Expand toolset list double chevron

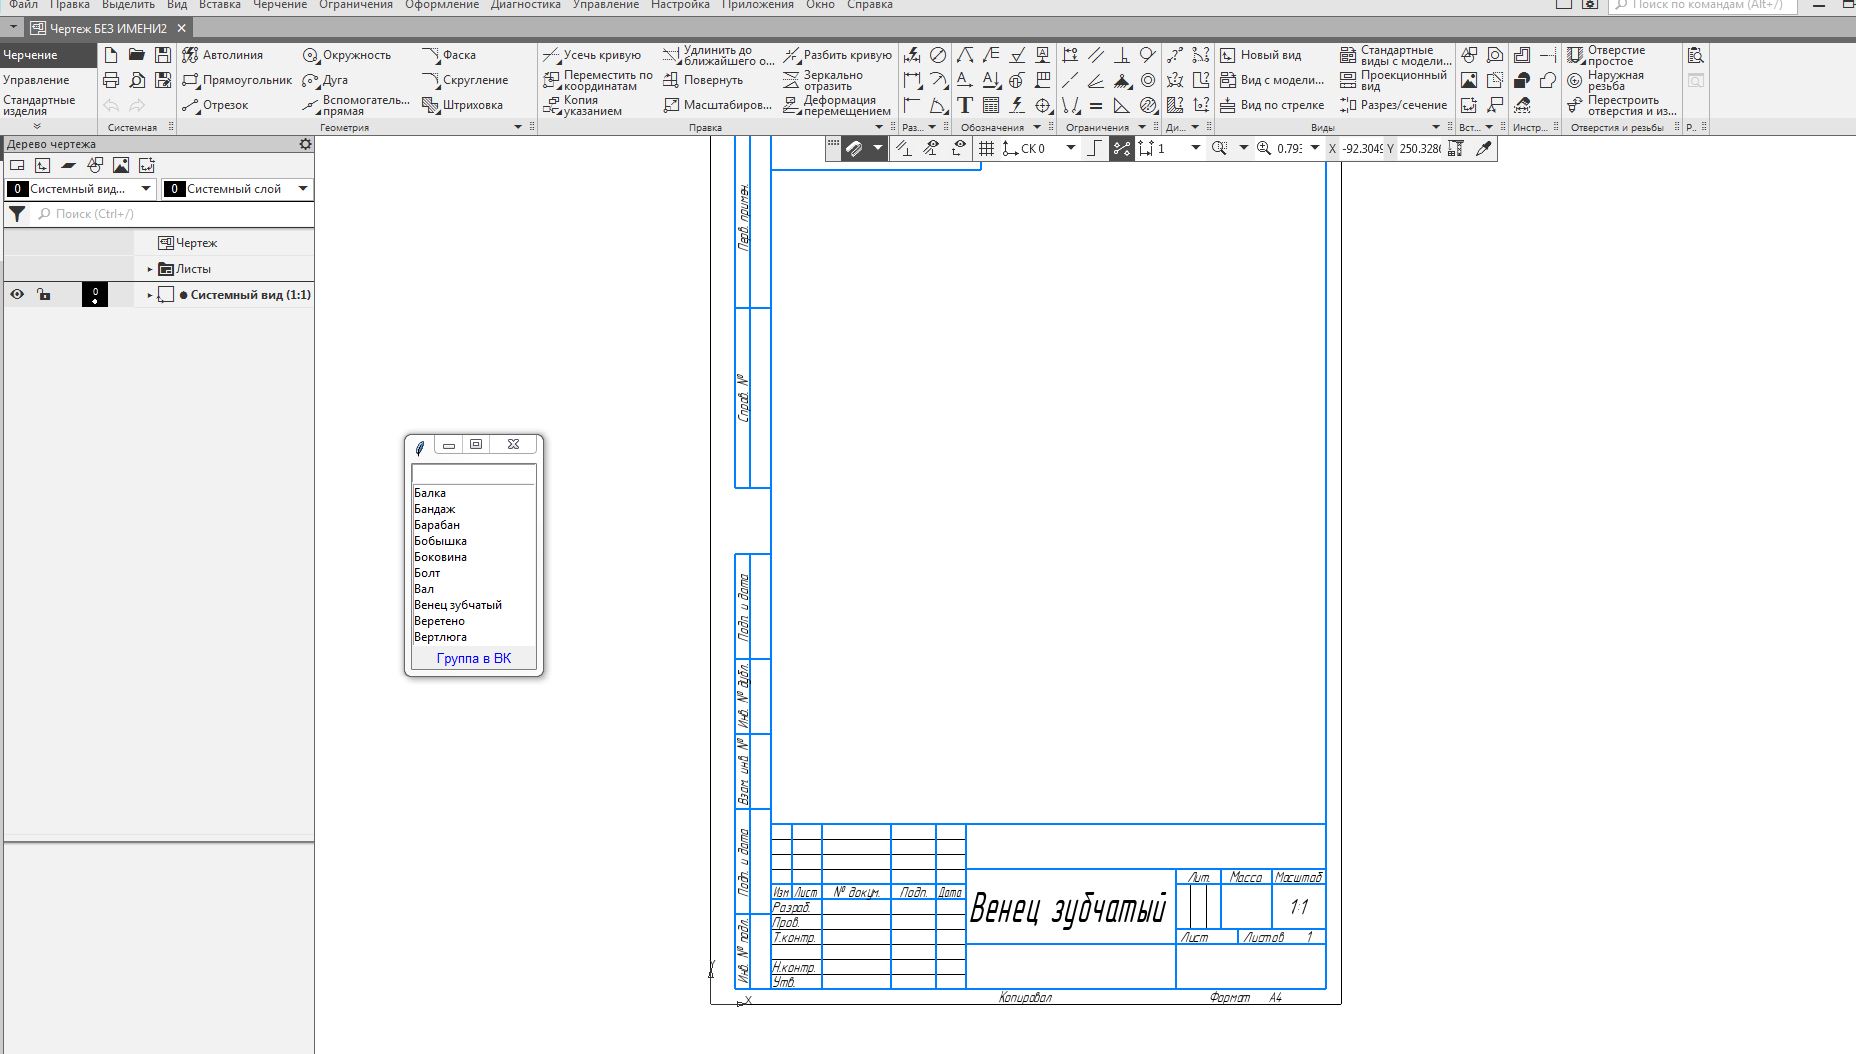(37, 126)
